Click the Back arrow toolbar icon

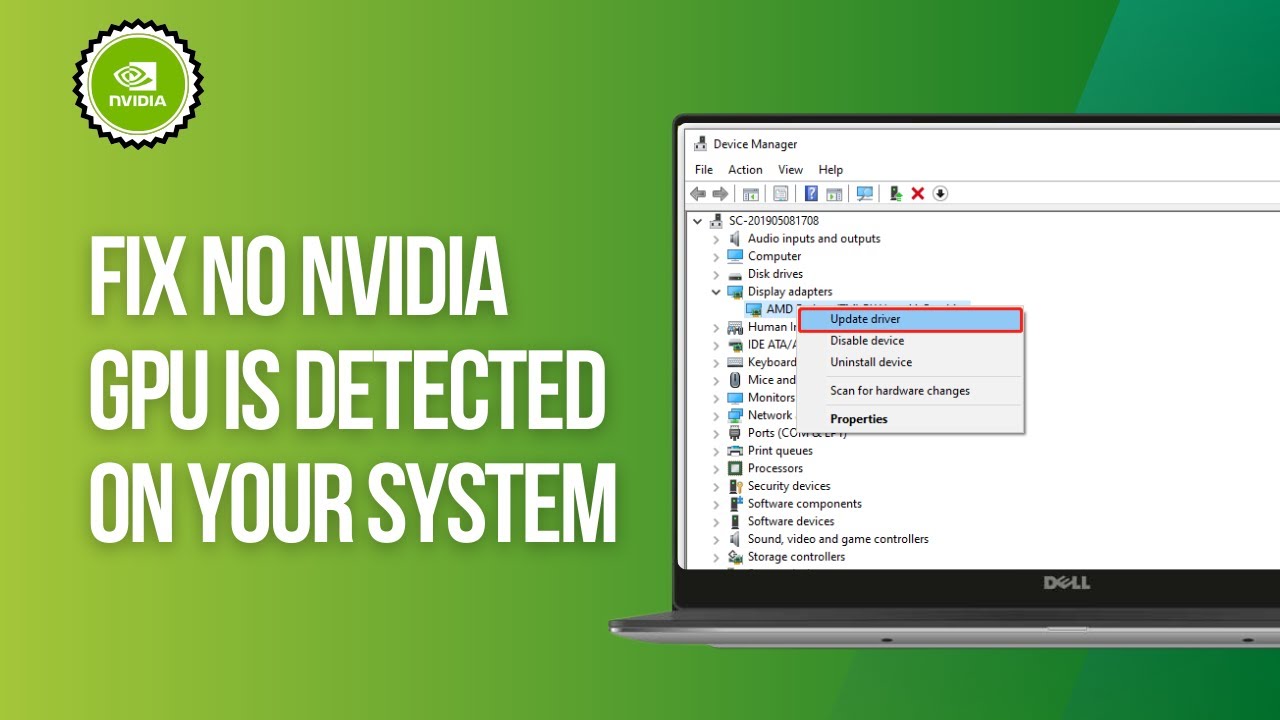tap(698, 194)
